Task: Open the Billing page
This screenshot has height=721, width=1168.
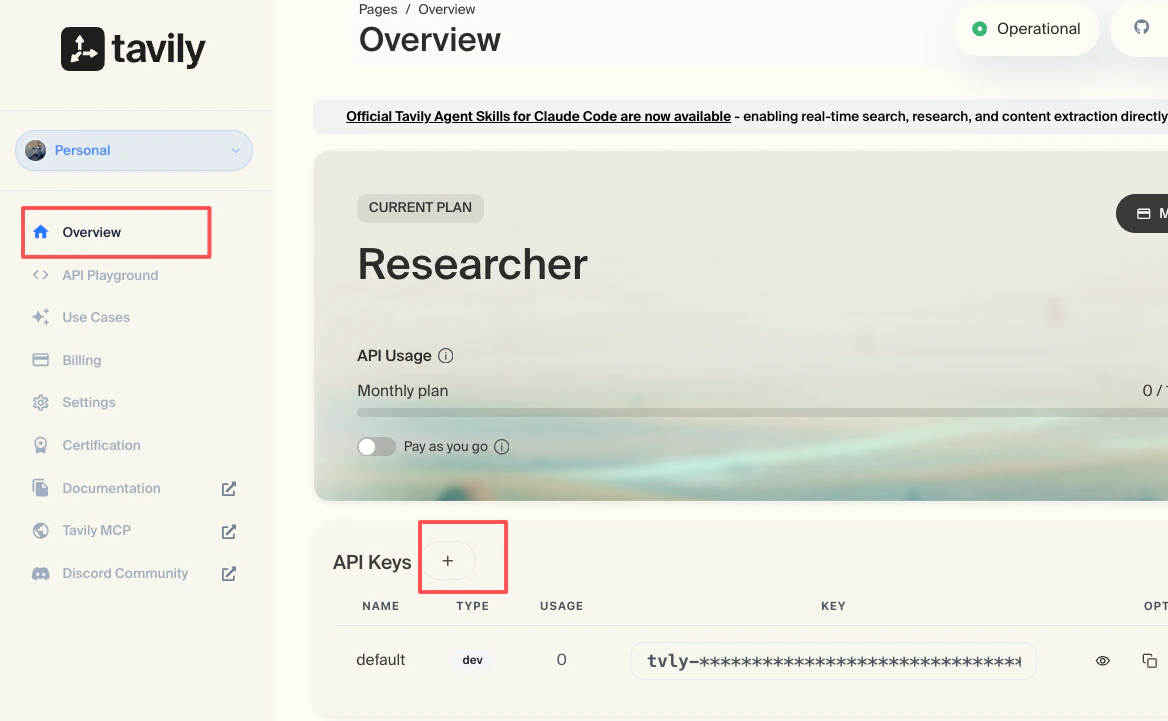Action: click(x=82, y=360)
